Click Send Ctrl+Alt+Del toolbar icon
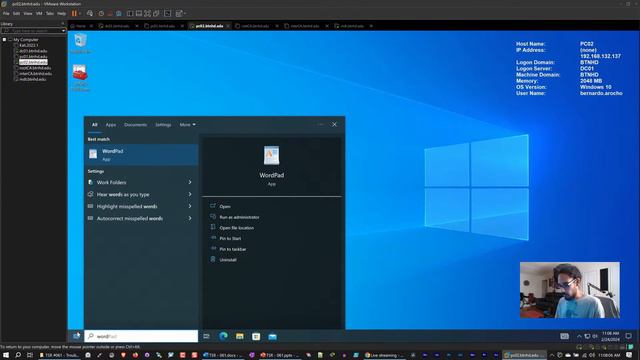Screen dimensions: 640x360 tap(90, 13)
